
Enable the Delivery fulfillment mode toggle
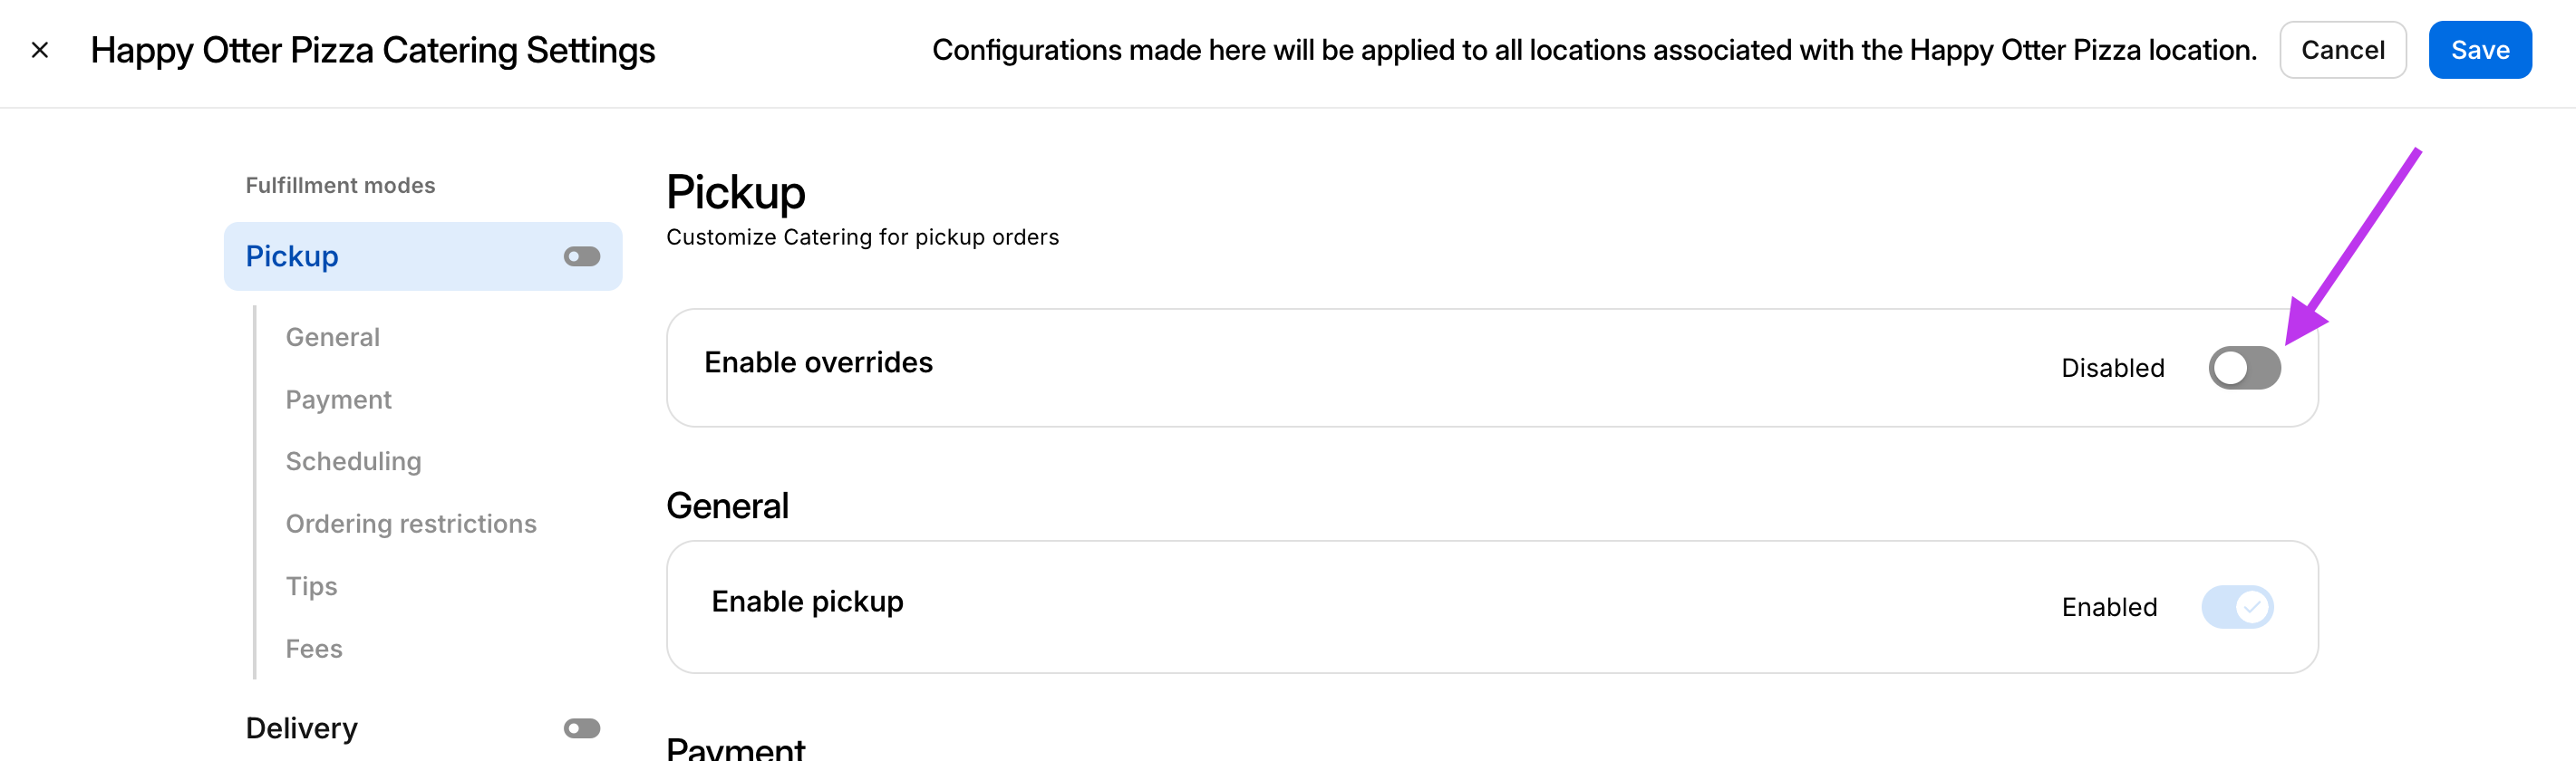click(x=580, y=728)
